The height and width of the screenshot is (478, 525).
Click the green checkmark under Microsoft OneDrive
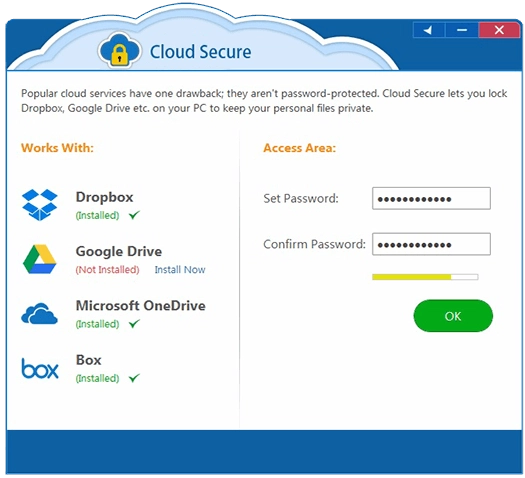click(134, 323)
